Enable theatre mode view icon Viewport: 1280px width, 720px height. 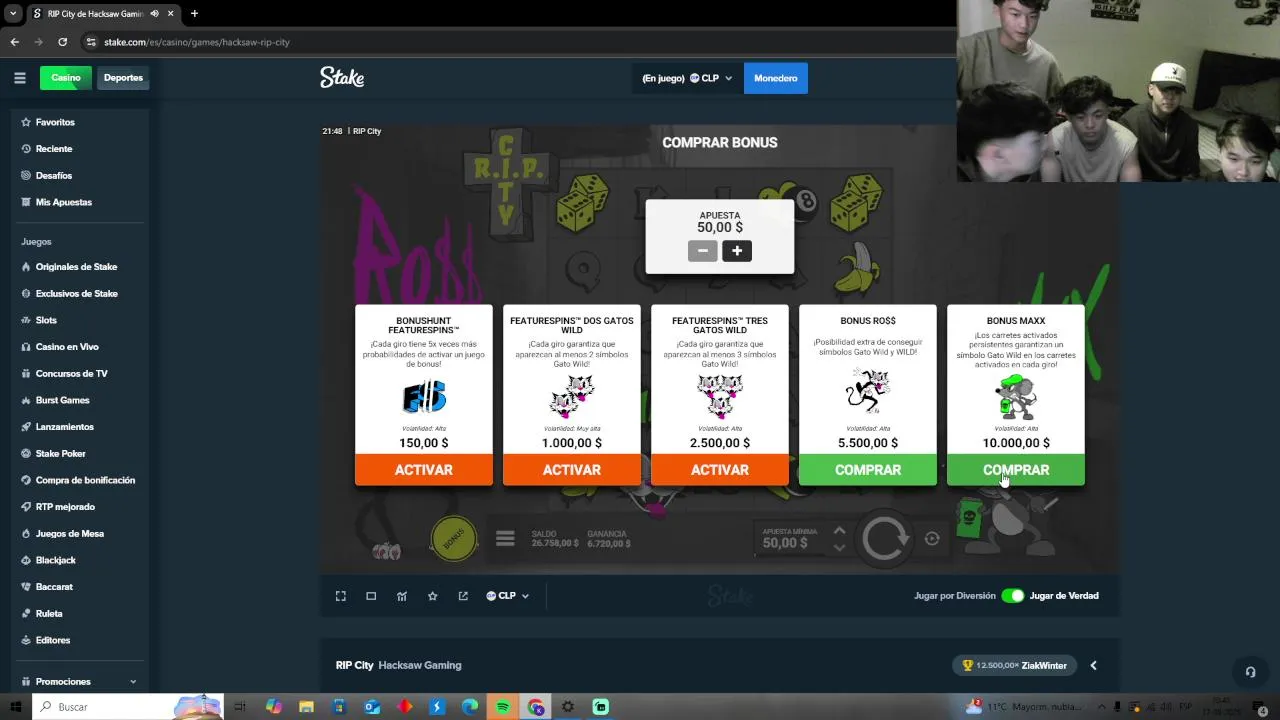pos(371,596)
